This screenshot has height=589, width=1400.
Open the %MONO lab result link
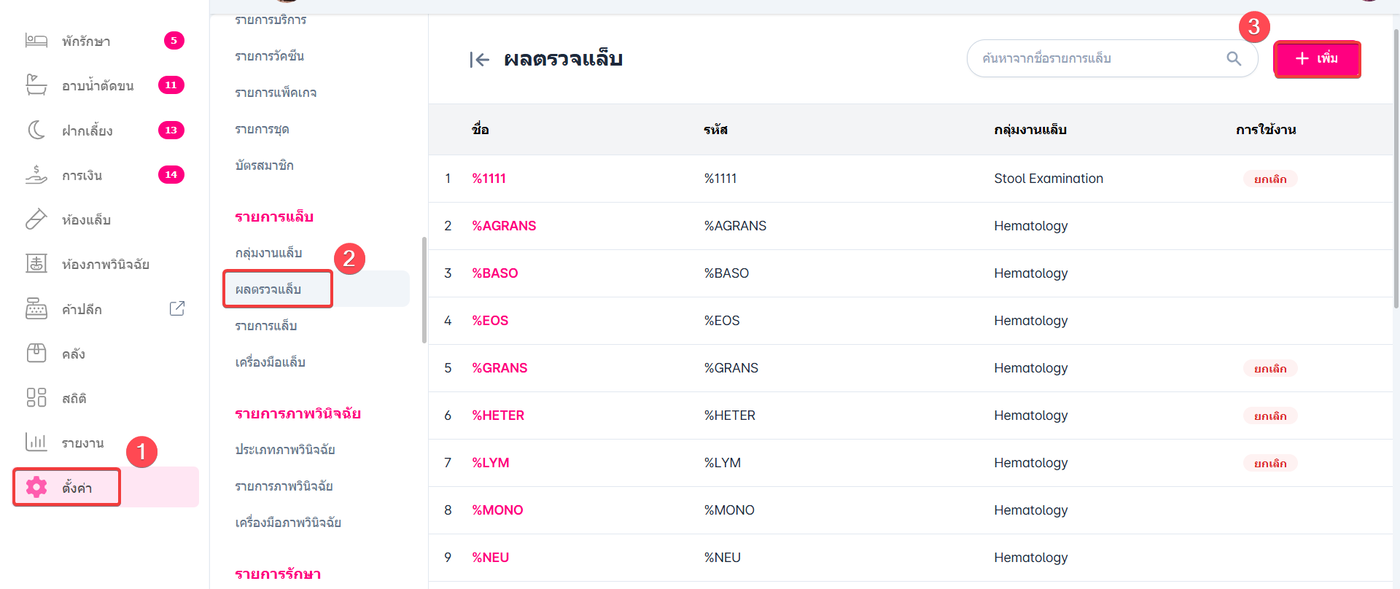click(x=497, y=510)
